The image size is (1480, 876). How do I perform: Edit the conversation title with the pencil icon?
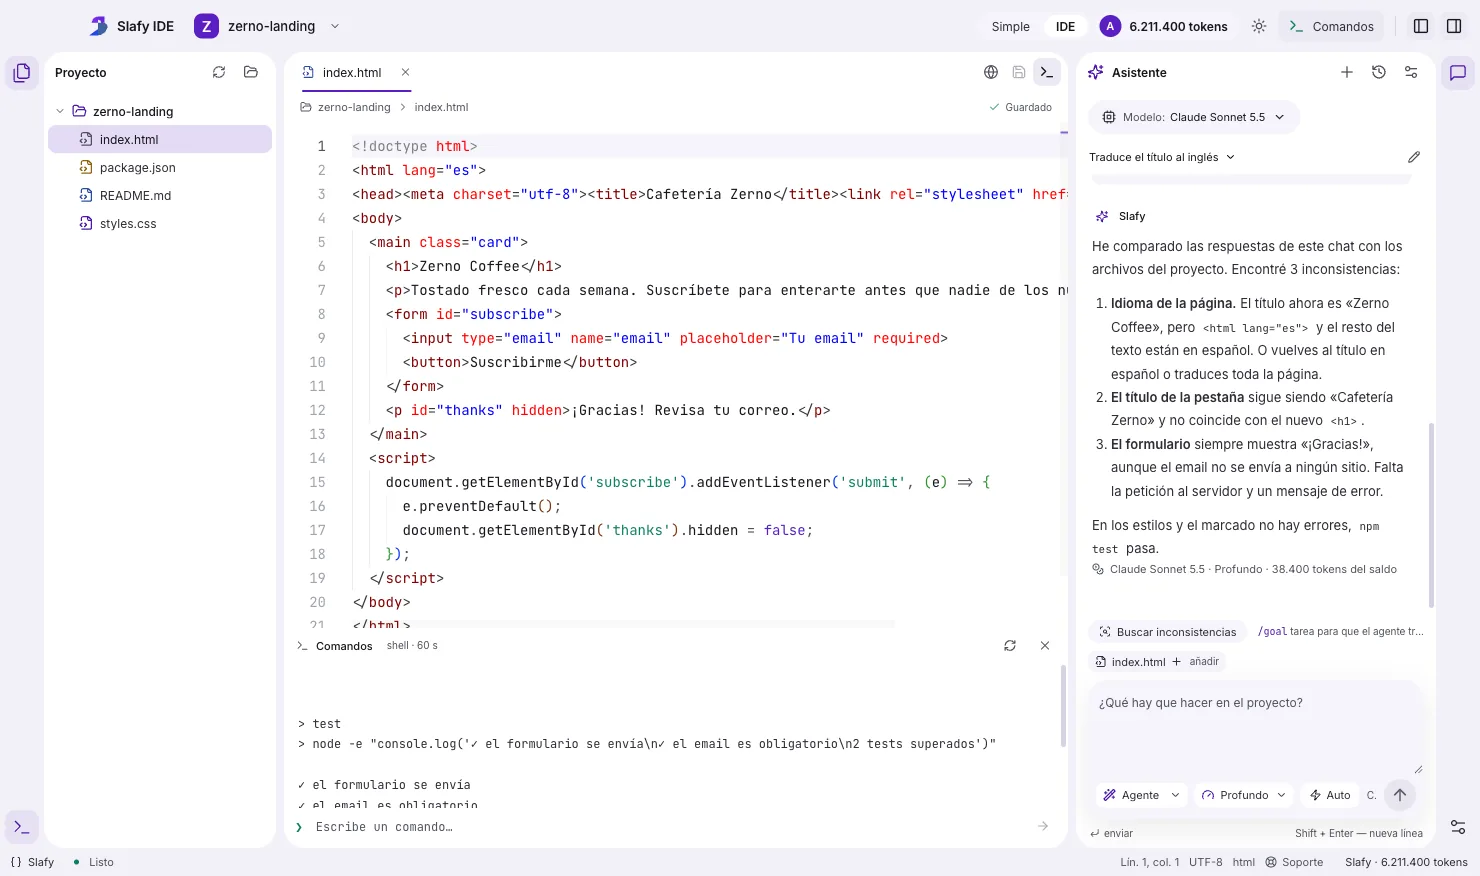click(x=1414, y=157)
